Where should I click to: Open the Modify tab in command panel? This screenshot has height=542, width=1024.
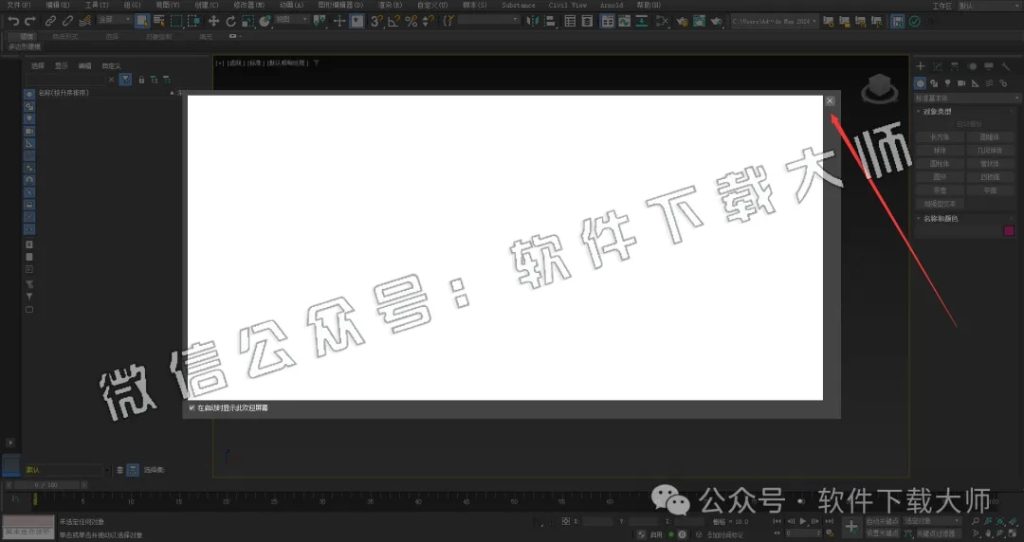pos(938,66)
